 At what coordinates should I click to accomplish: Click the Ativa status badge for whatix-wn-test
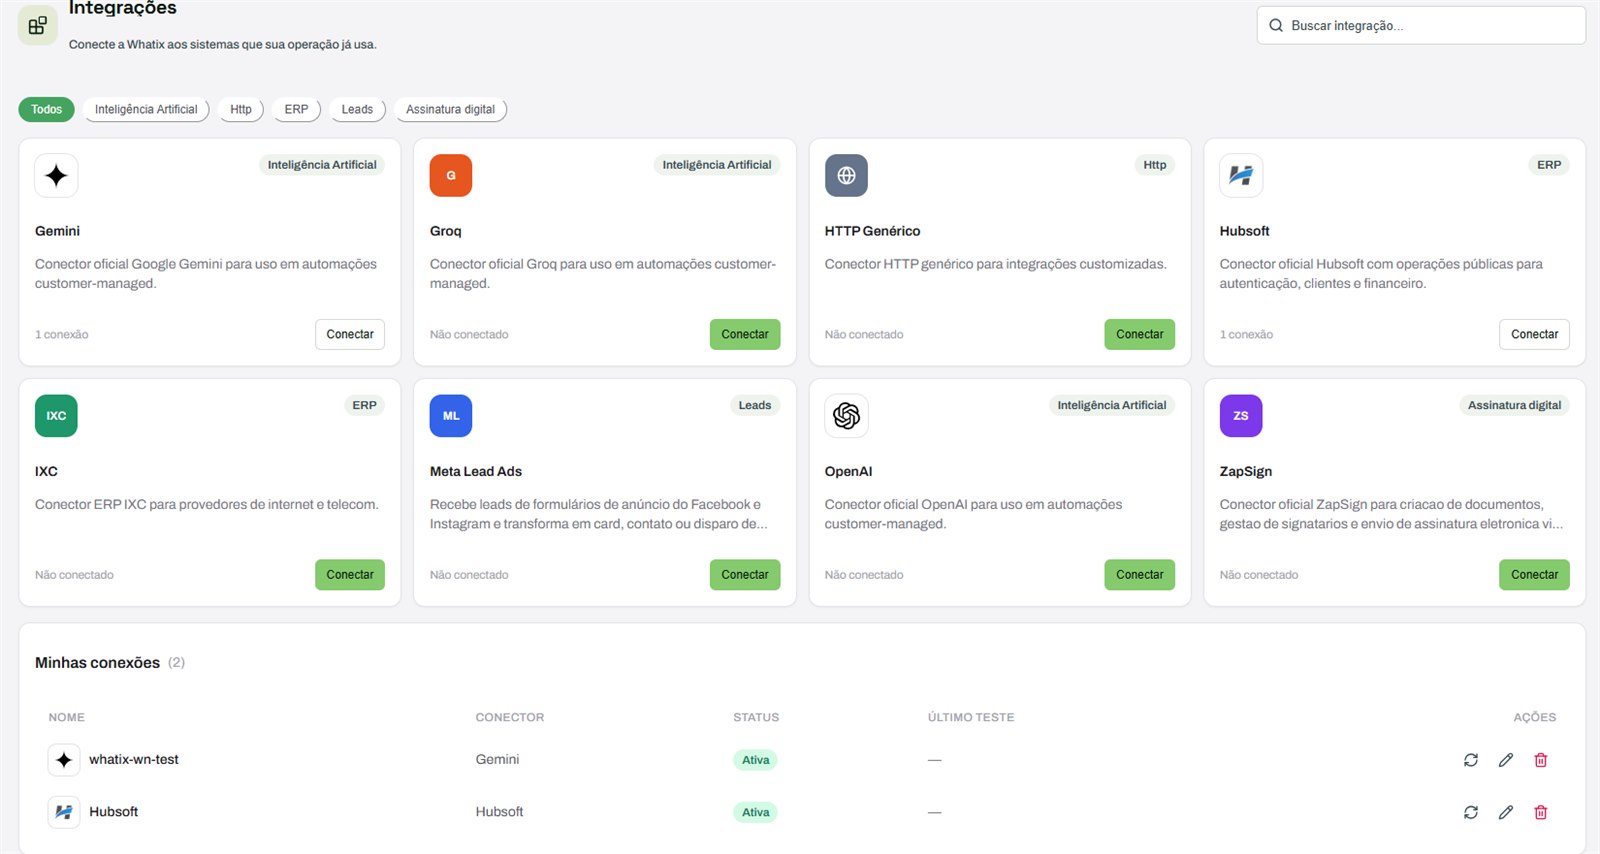coord(756,760)
